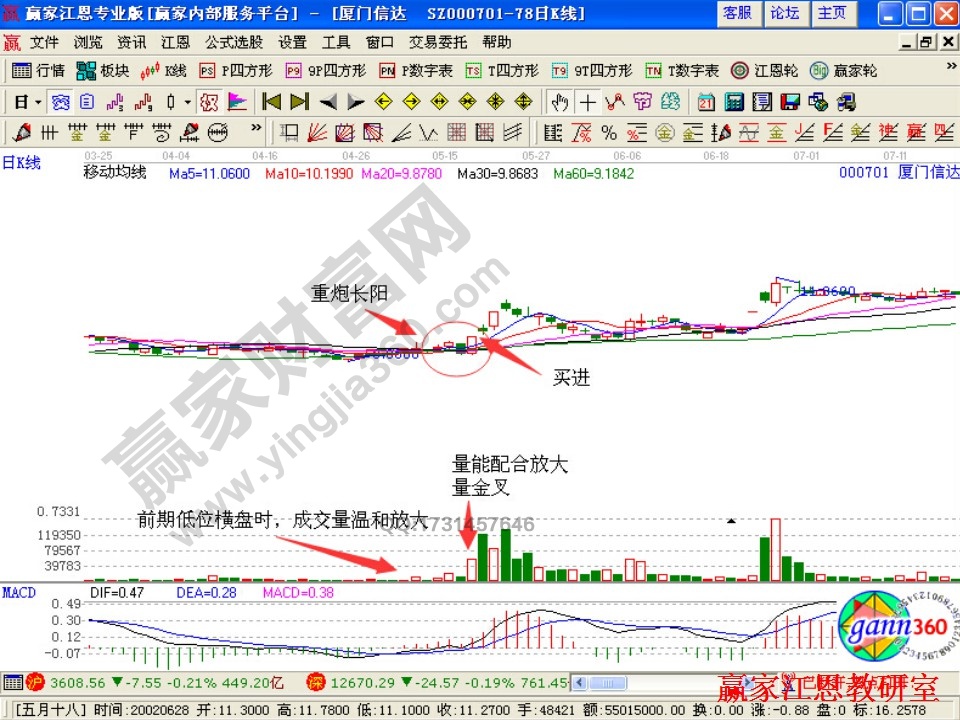Open the 9T四方形 T9 tool
This screenshot has height=720, width=960.
tap(592, 71)
